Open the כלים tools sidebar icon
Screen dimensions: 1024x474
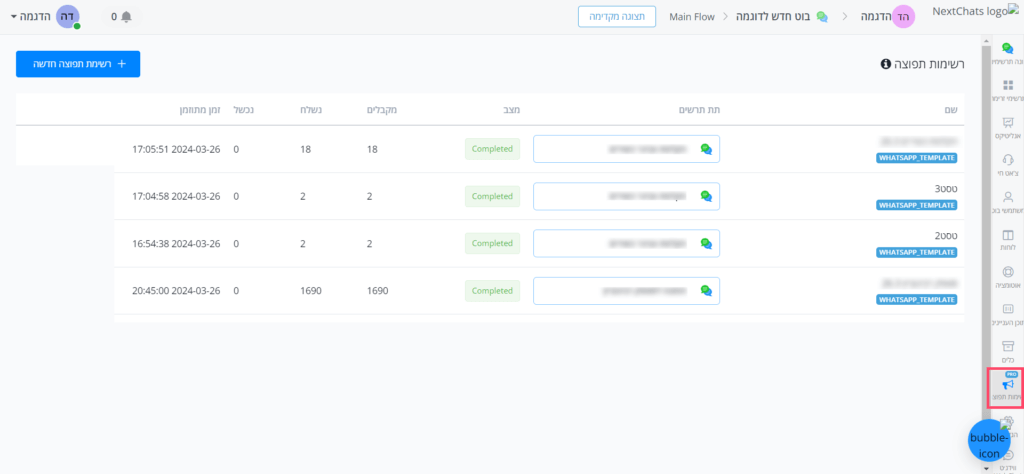coord(1007,345)
